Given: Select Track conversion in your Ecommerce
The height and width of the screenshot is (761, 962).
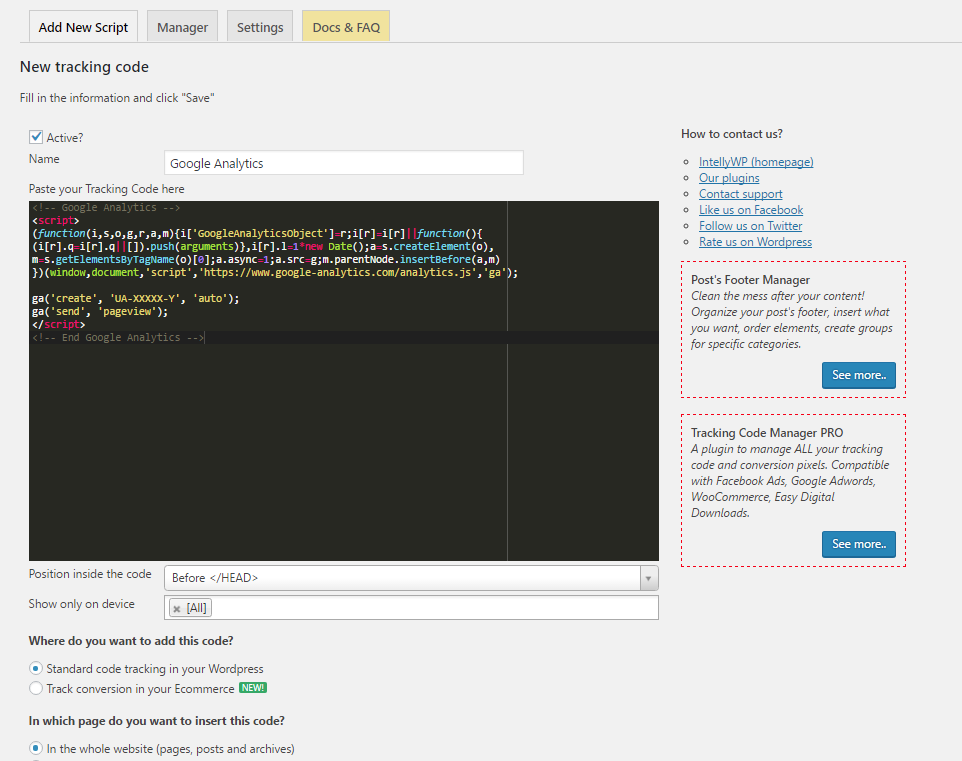Looking at the screenshot, I should (37, 688).
